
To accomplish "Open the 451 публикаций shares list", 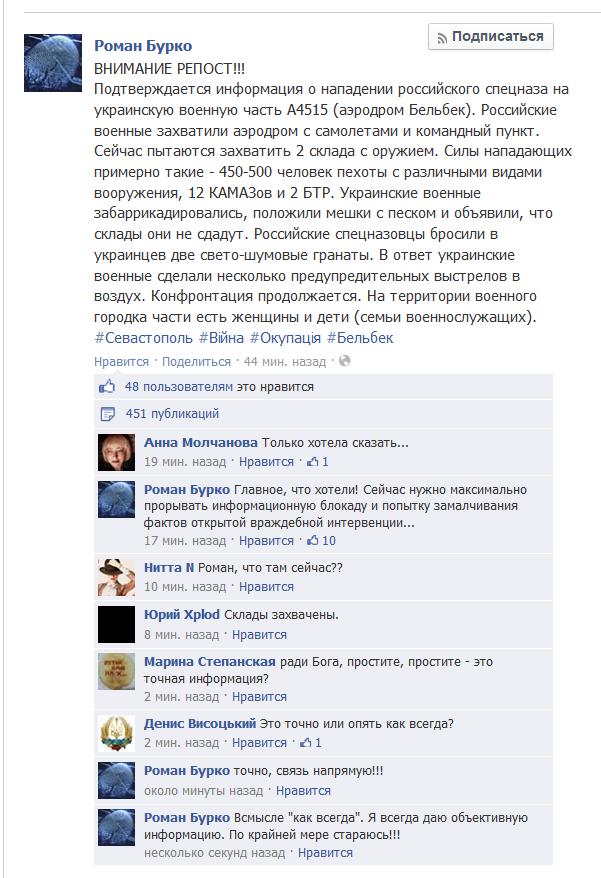I will (172, 414).
